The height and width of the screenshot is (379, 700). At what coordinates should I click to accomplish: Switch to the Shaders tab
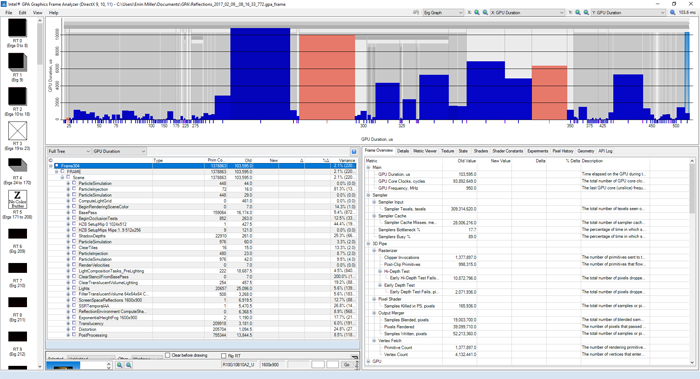(480, 151)
